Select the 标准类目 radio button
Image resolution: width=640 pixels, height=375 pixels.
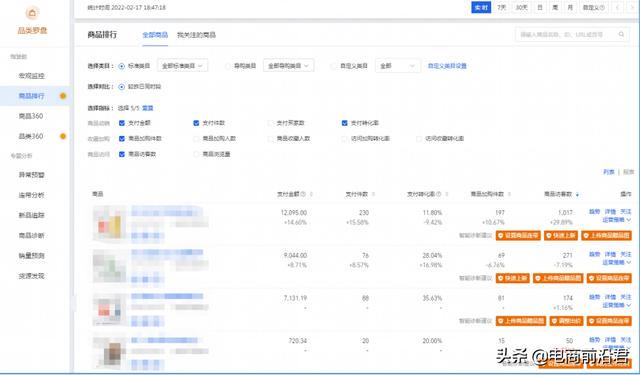[121, 66]
